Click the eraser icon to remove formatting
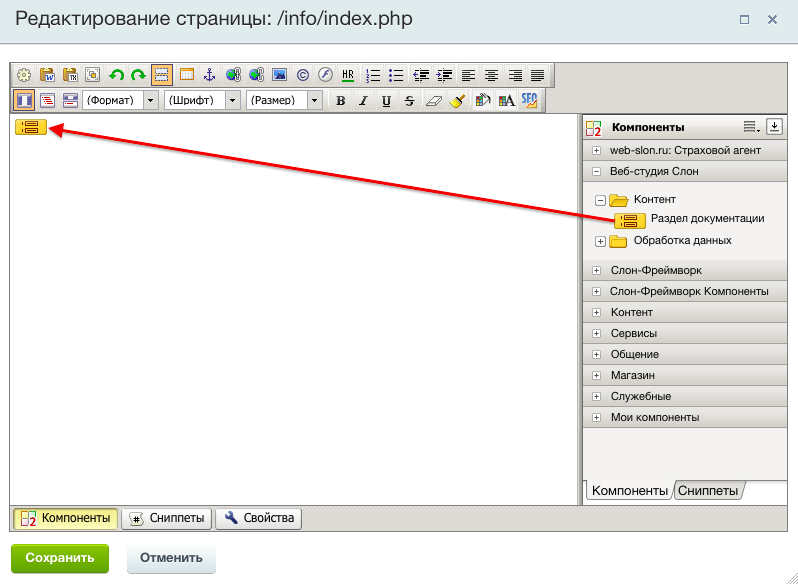This screenshot has height=585, width=798. pos(433,100)
